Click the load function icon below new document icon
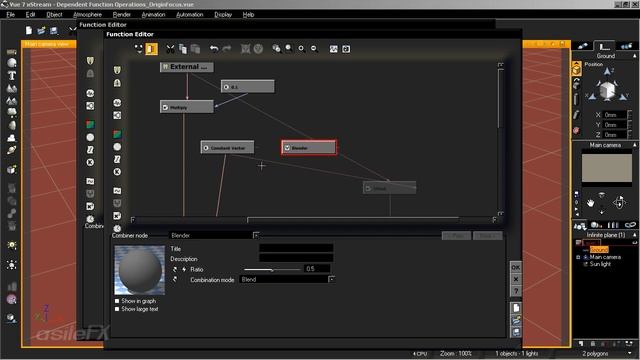 click(x=516, y=320)
